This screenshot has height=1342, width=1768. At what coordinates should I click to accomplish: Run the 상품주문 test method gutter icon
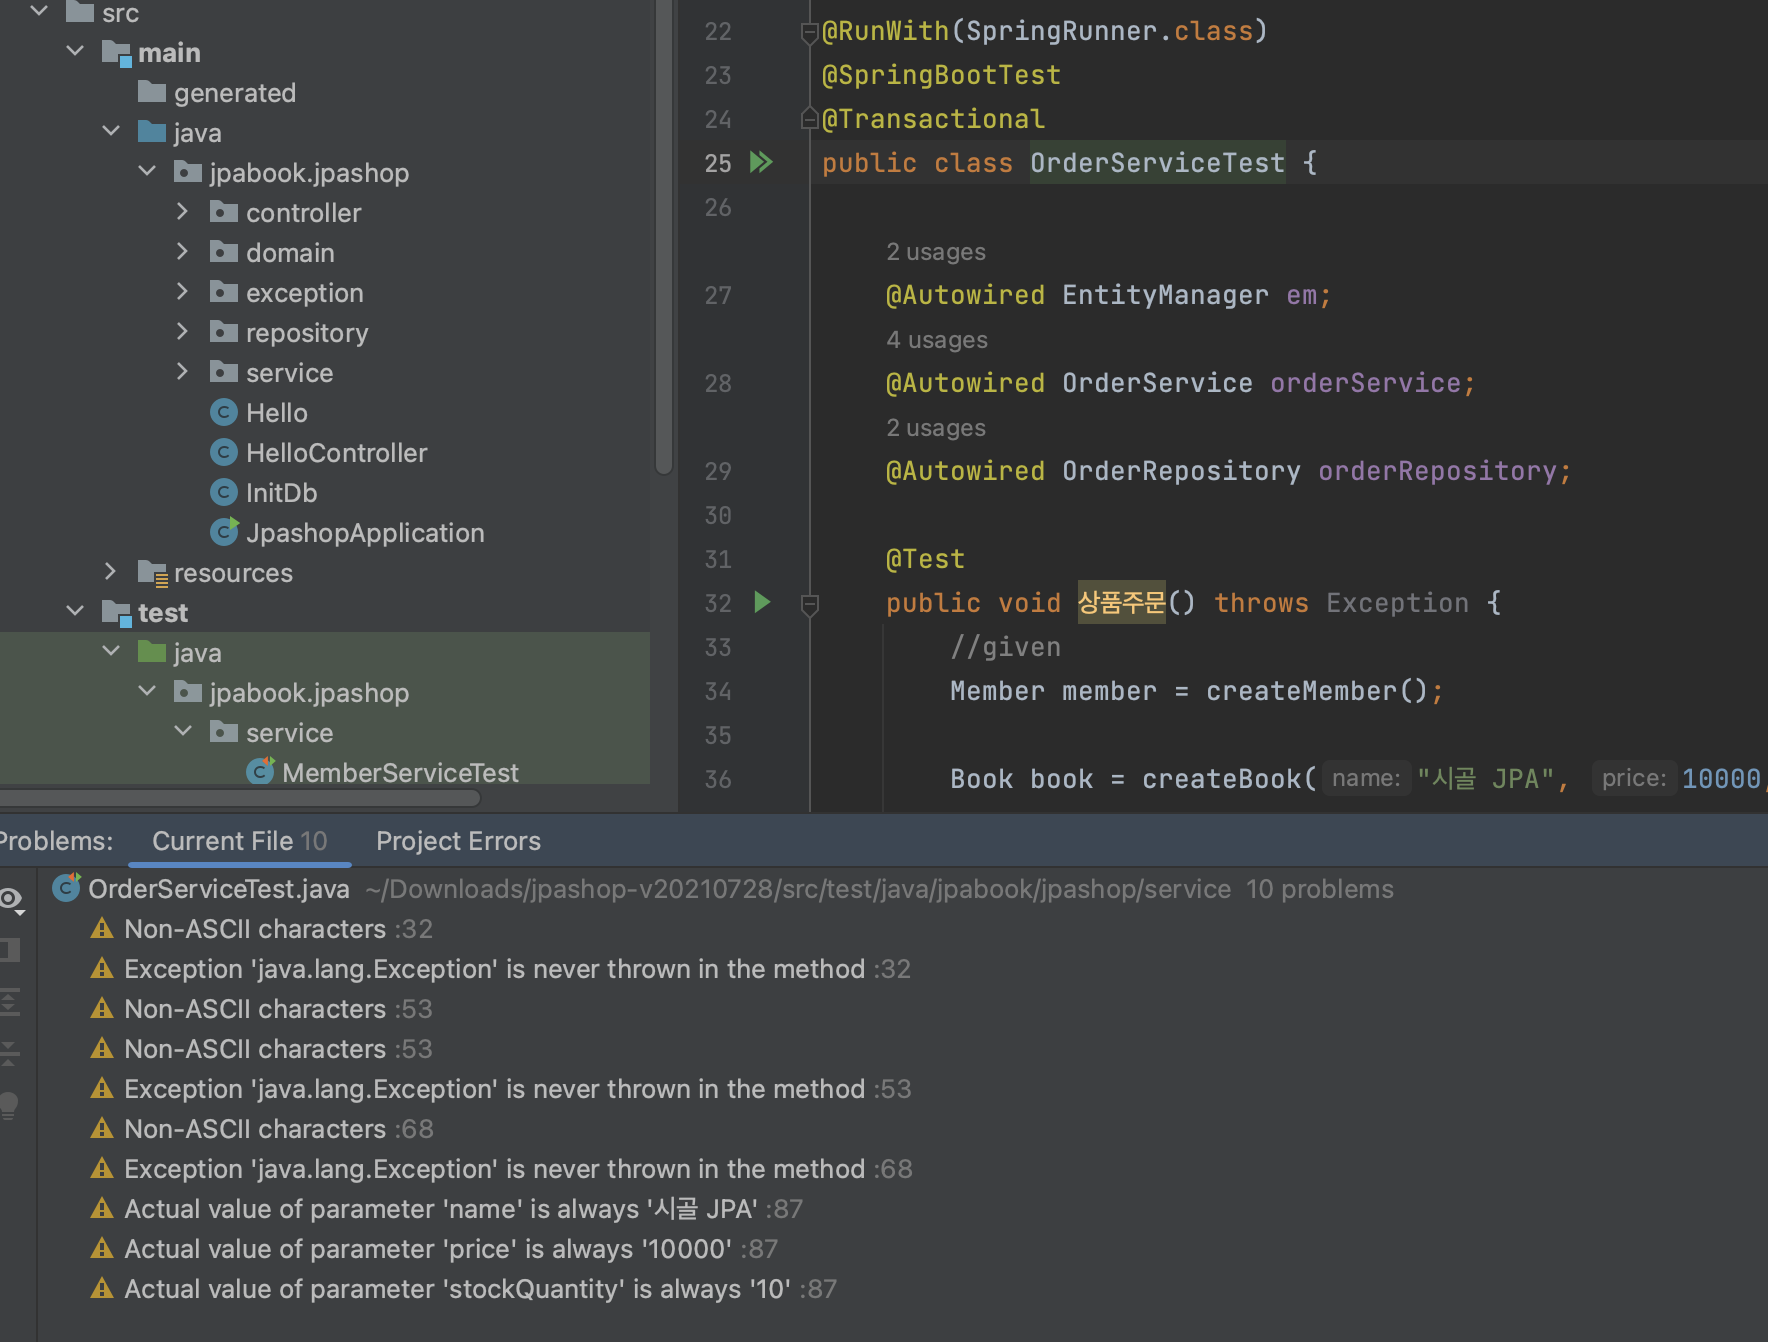click(x=762, y=602)
